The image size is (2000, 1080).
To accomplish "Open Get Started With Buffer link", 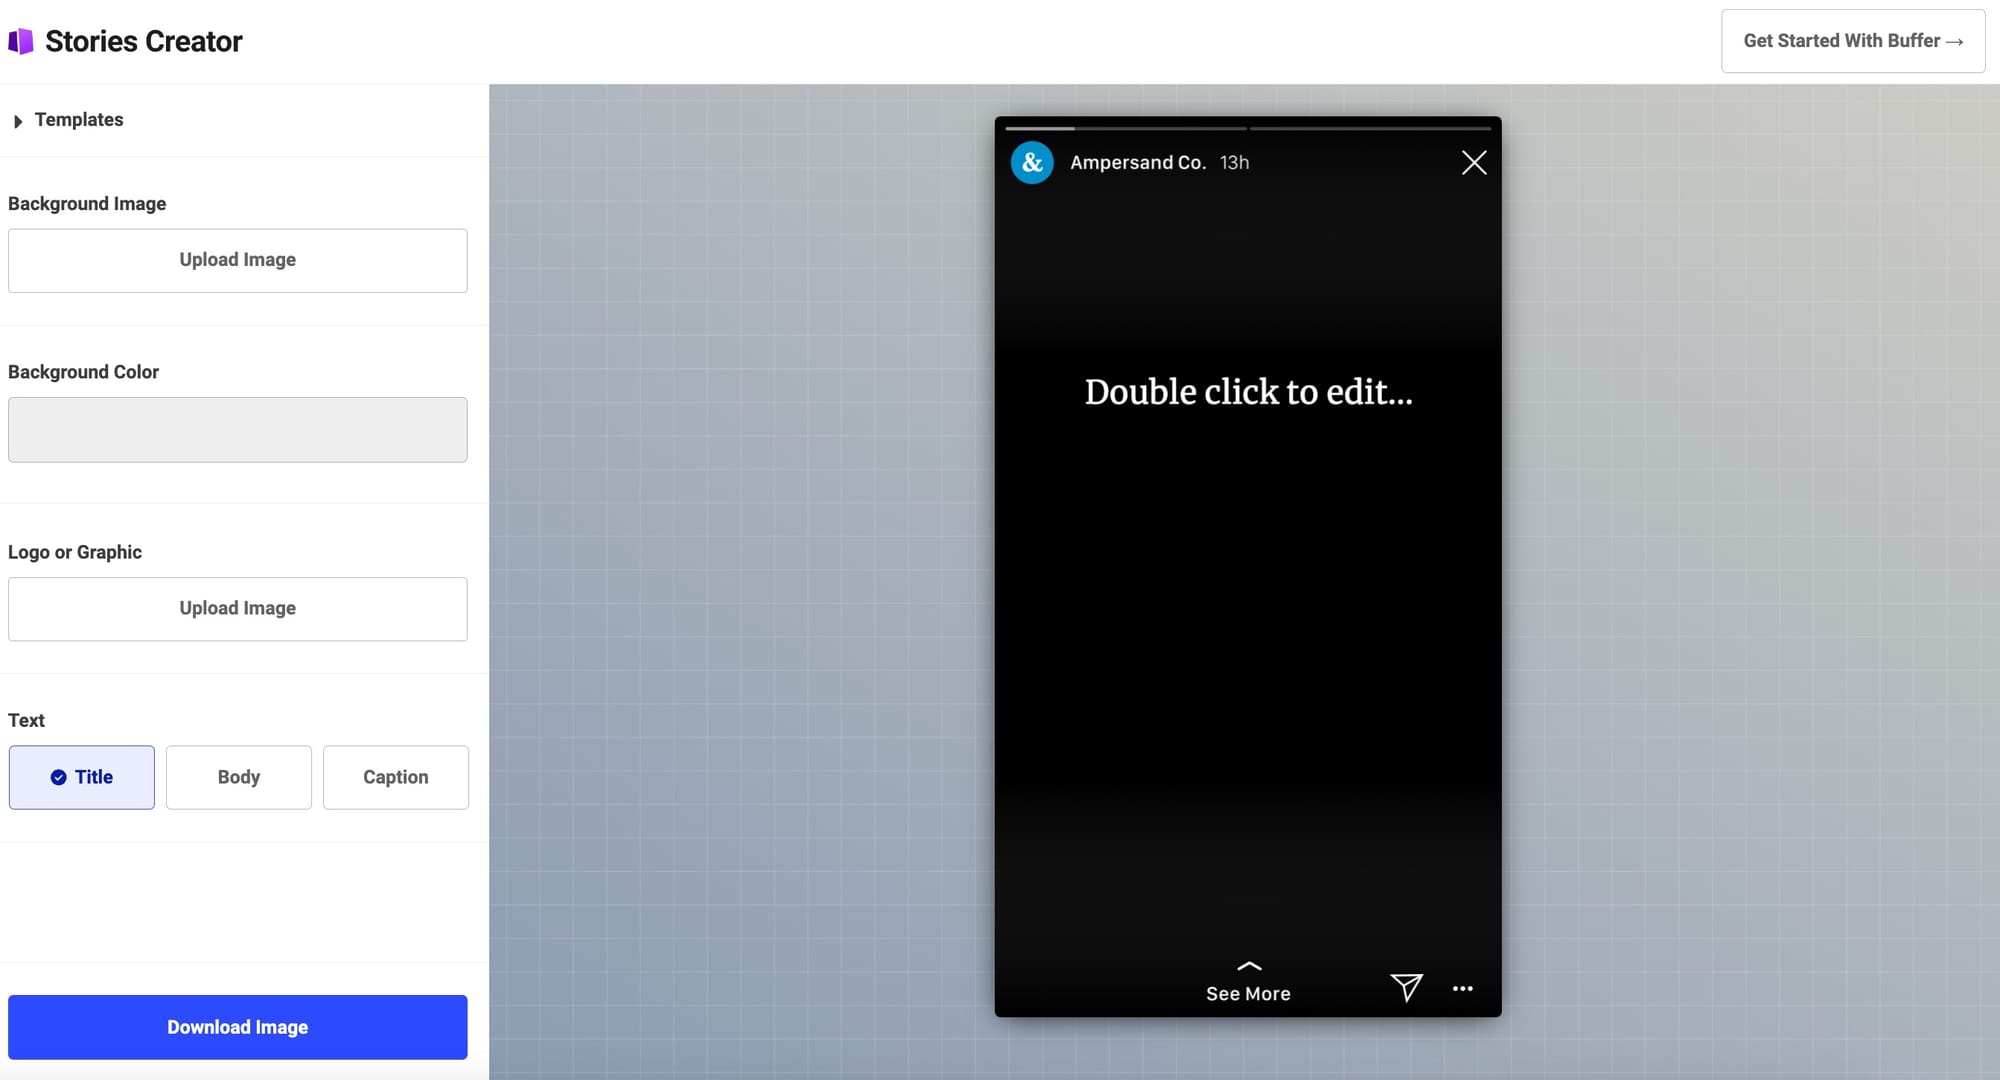I will (1853, 41).
